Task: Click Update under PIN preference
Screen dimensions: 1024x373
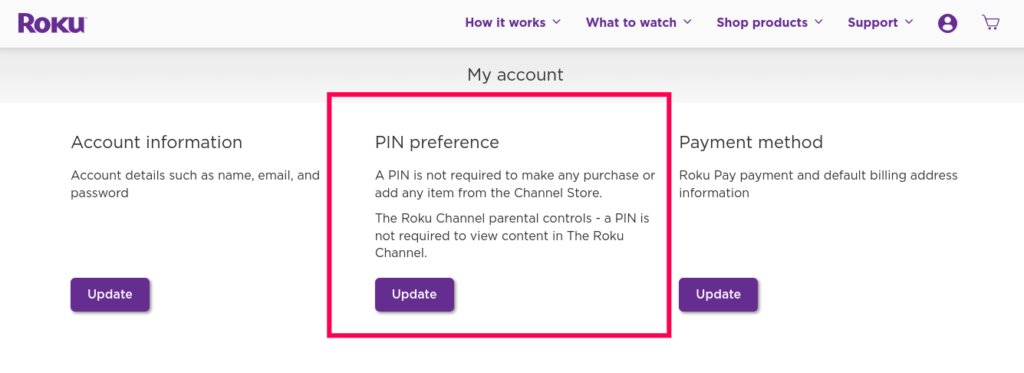Action: coord(414,295)
